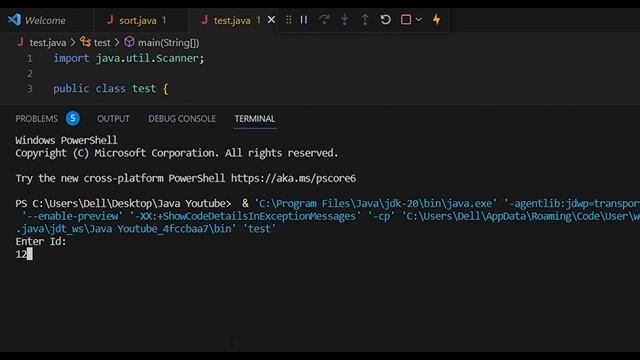Image resolution: width=640 pixels, height=360 pixels.
Task: Close the test.java tab
Action: 271,20
